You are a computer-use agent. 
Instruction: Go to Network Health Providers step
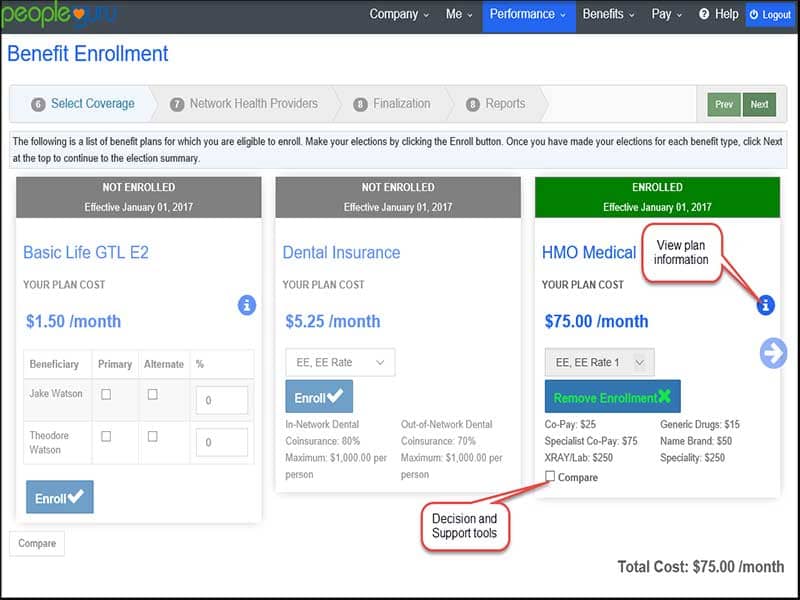[x=253, y=104]
